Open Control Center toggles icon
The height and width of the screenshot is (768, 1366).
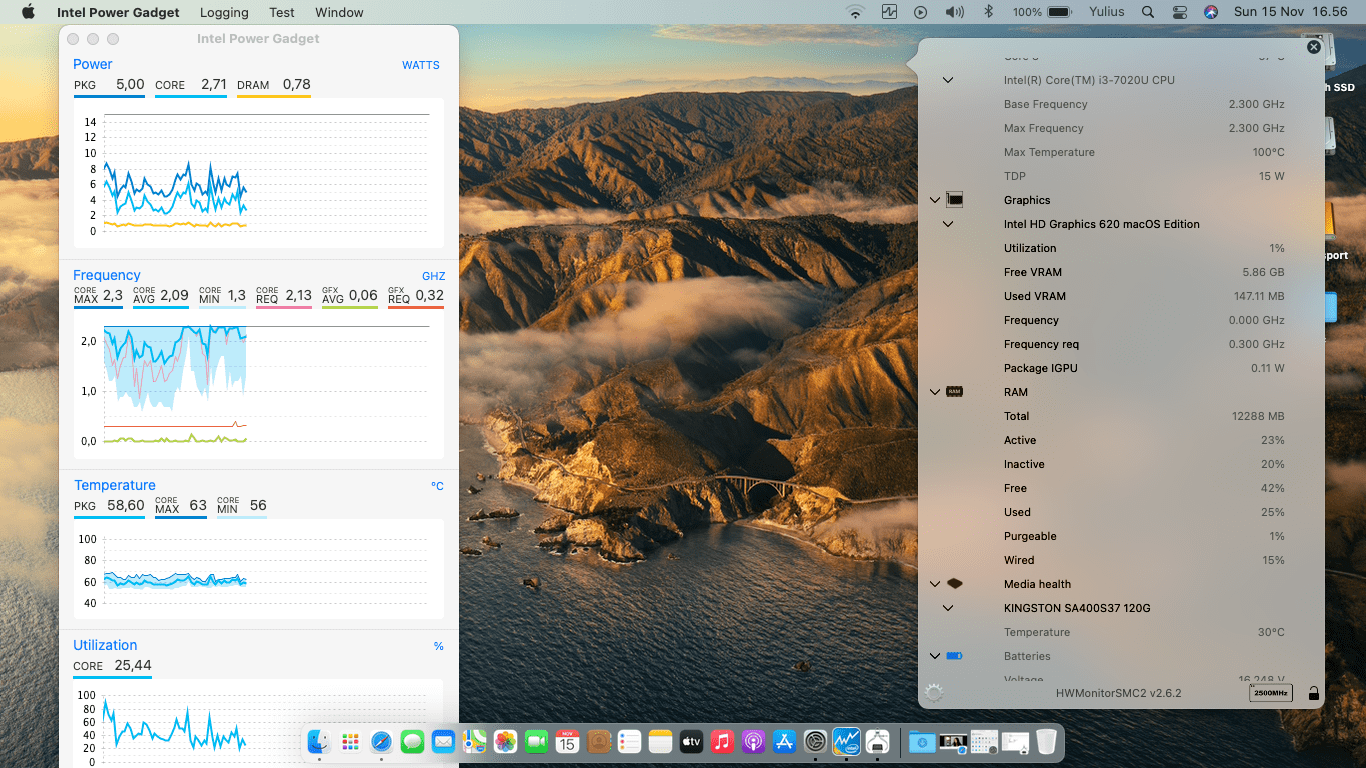(1180, 12)
